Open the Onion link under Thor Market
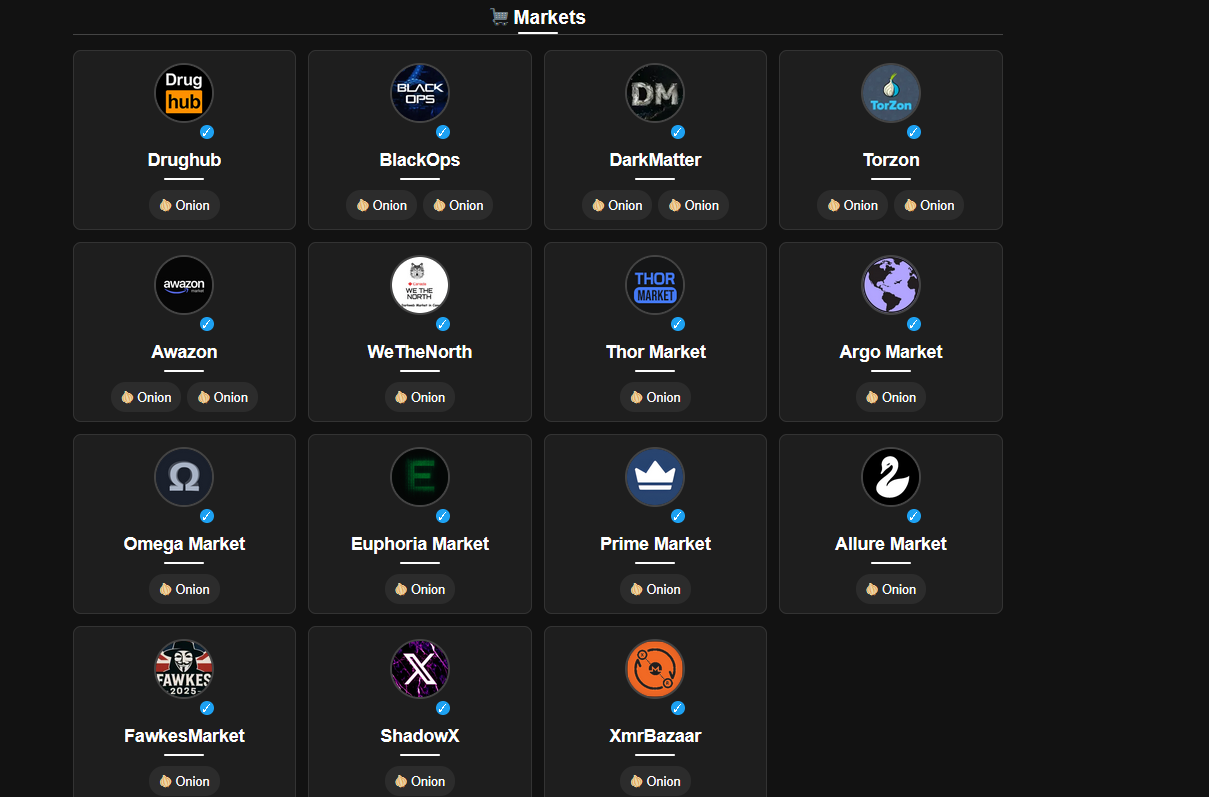The image size is (1209, 797). point(655,397)
